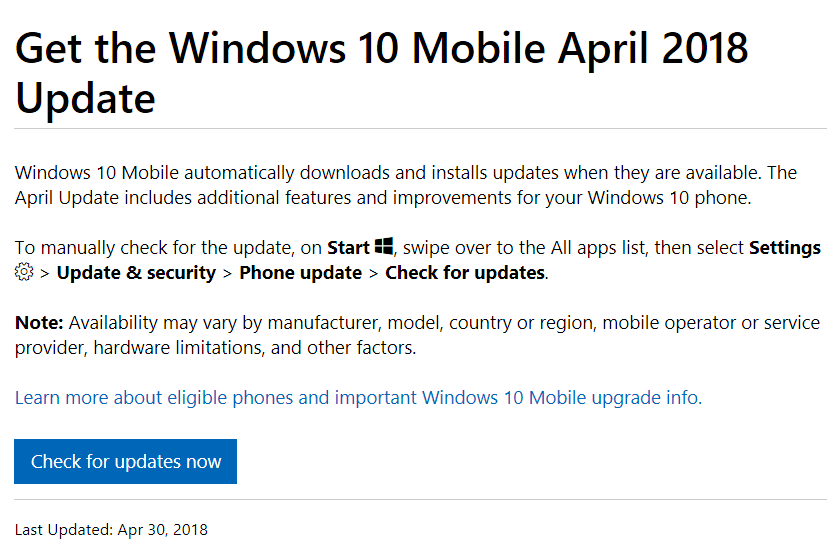
Task: Click the chevron right after the gear icon
Action: point(45,274)
